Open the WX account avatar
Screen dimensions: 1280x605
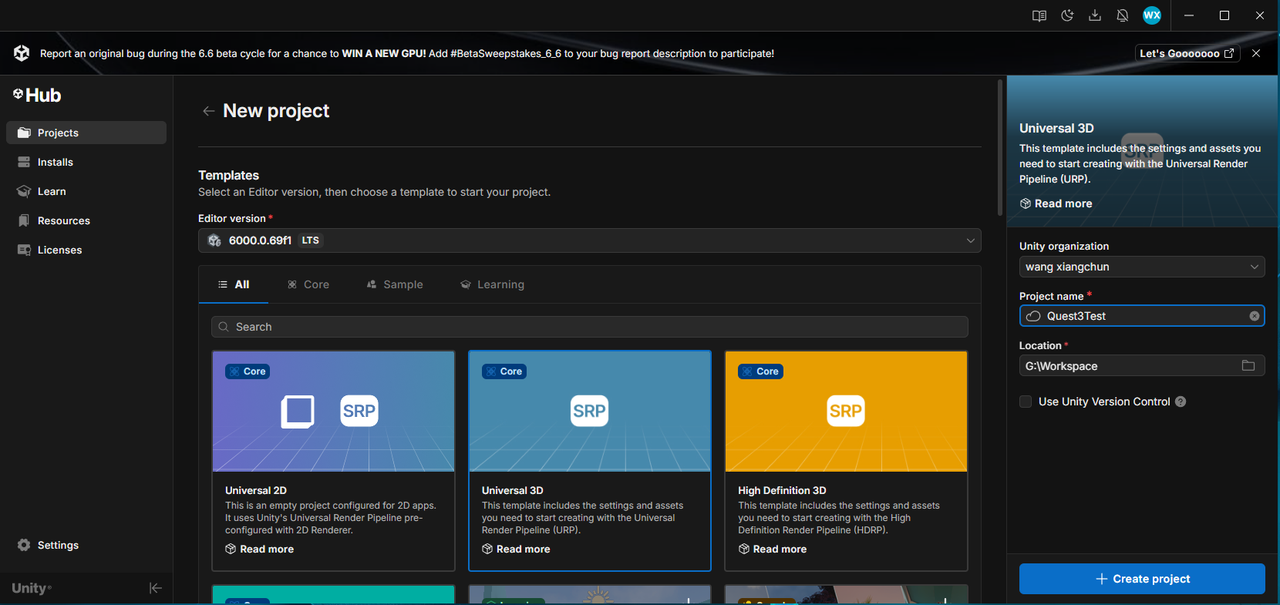(1152, 16)
